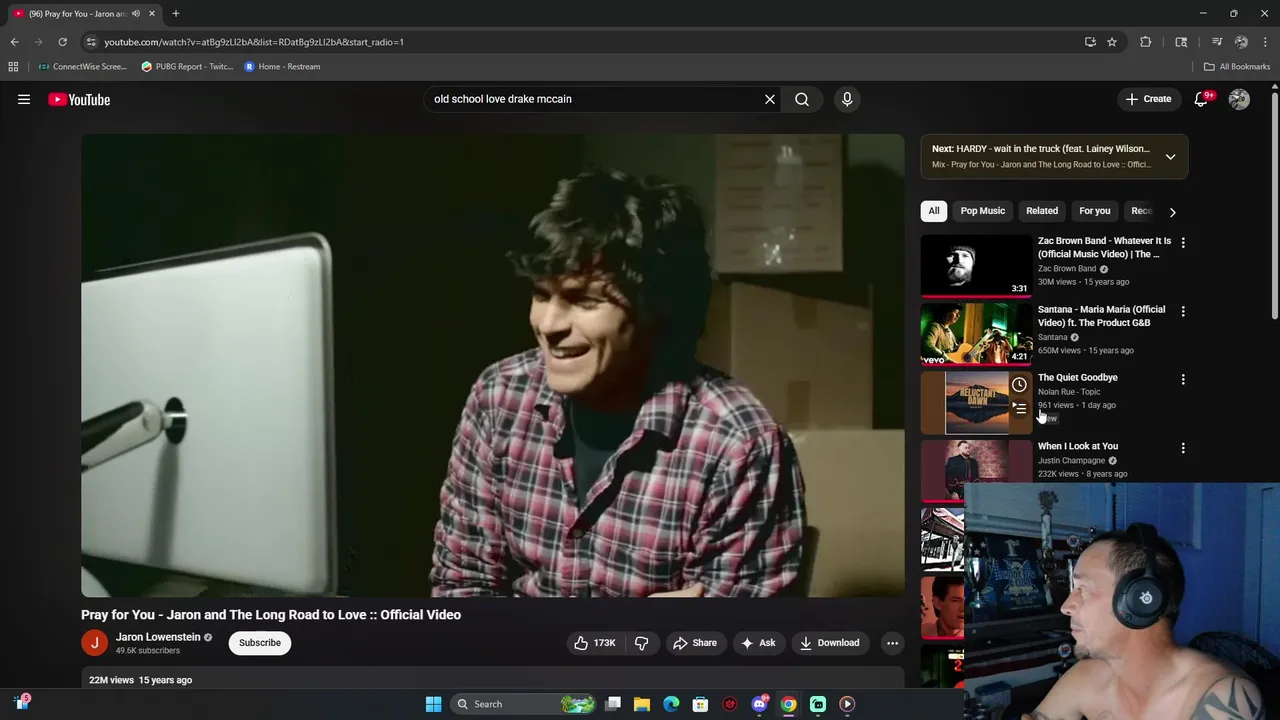The image size is (1280, 720).
Task: Open All Bookmarks folder
Action: point(1237,67)
